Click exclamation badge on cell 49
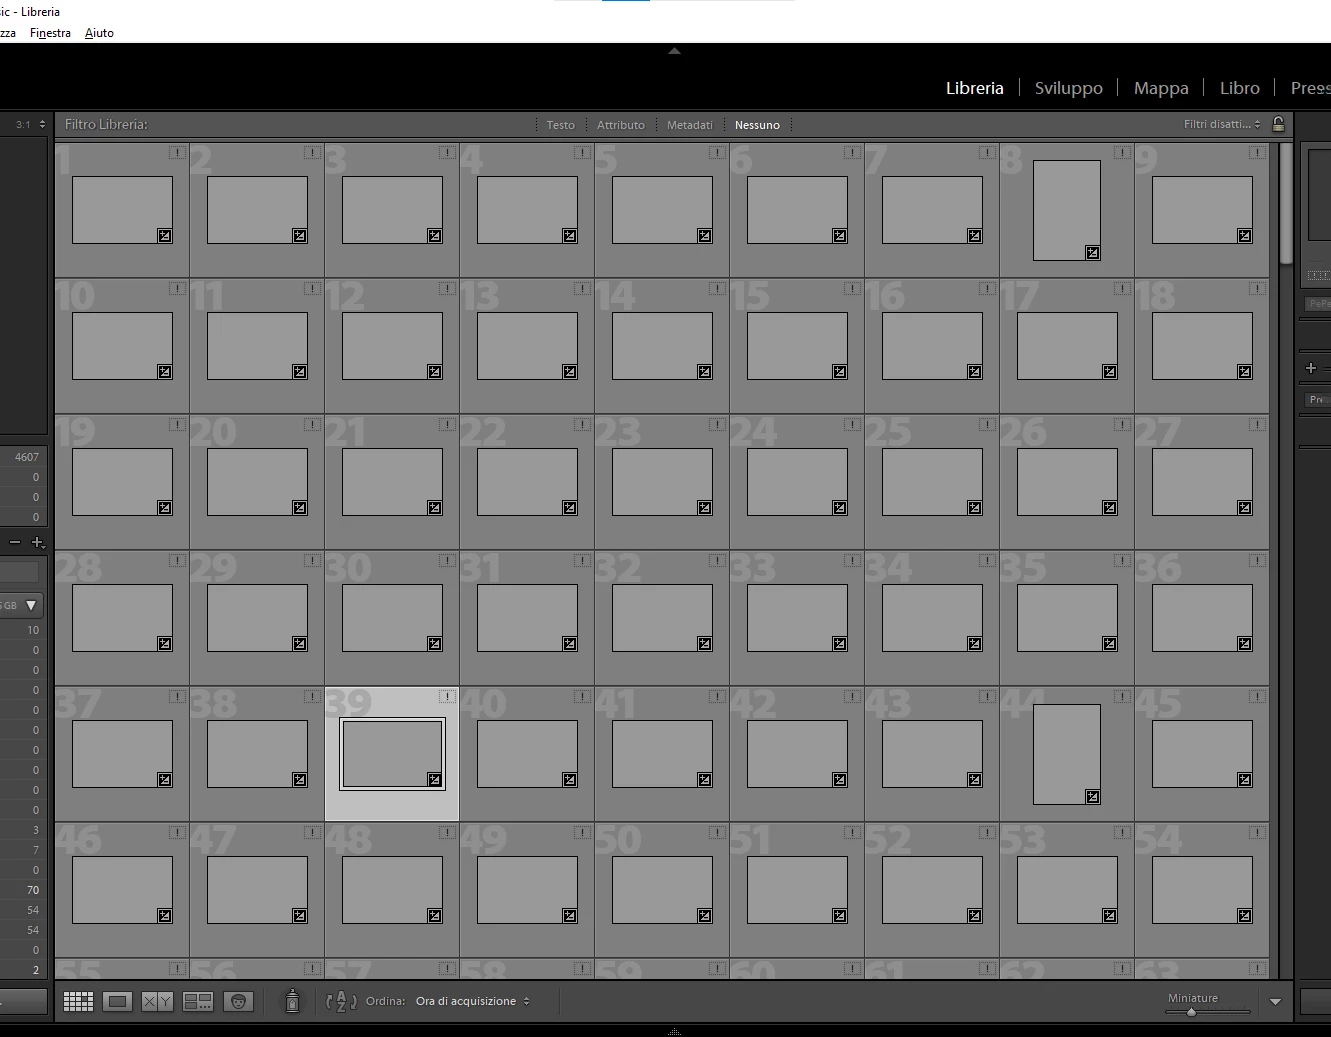The height and width of the screenshot is (1037, 1331). (582, 833)
